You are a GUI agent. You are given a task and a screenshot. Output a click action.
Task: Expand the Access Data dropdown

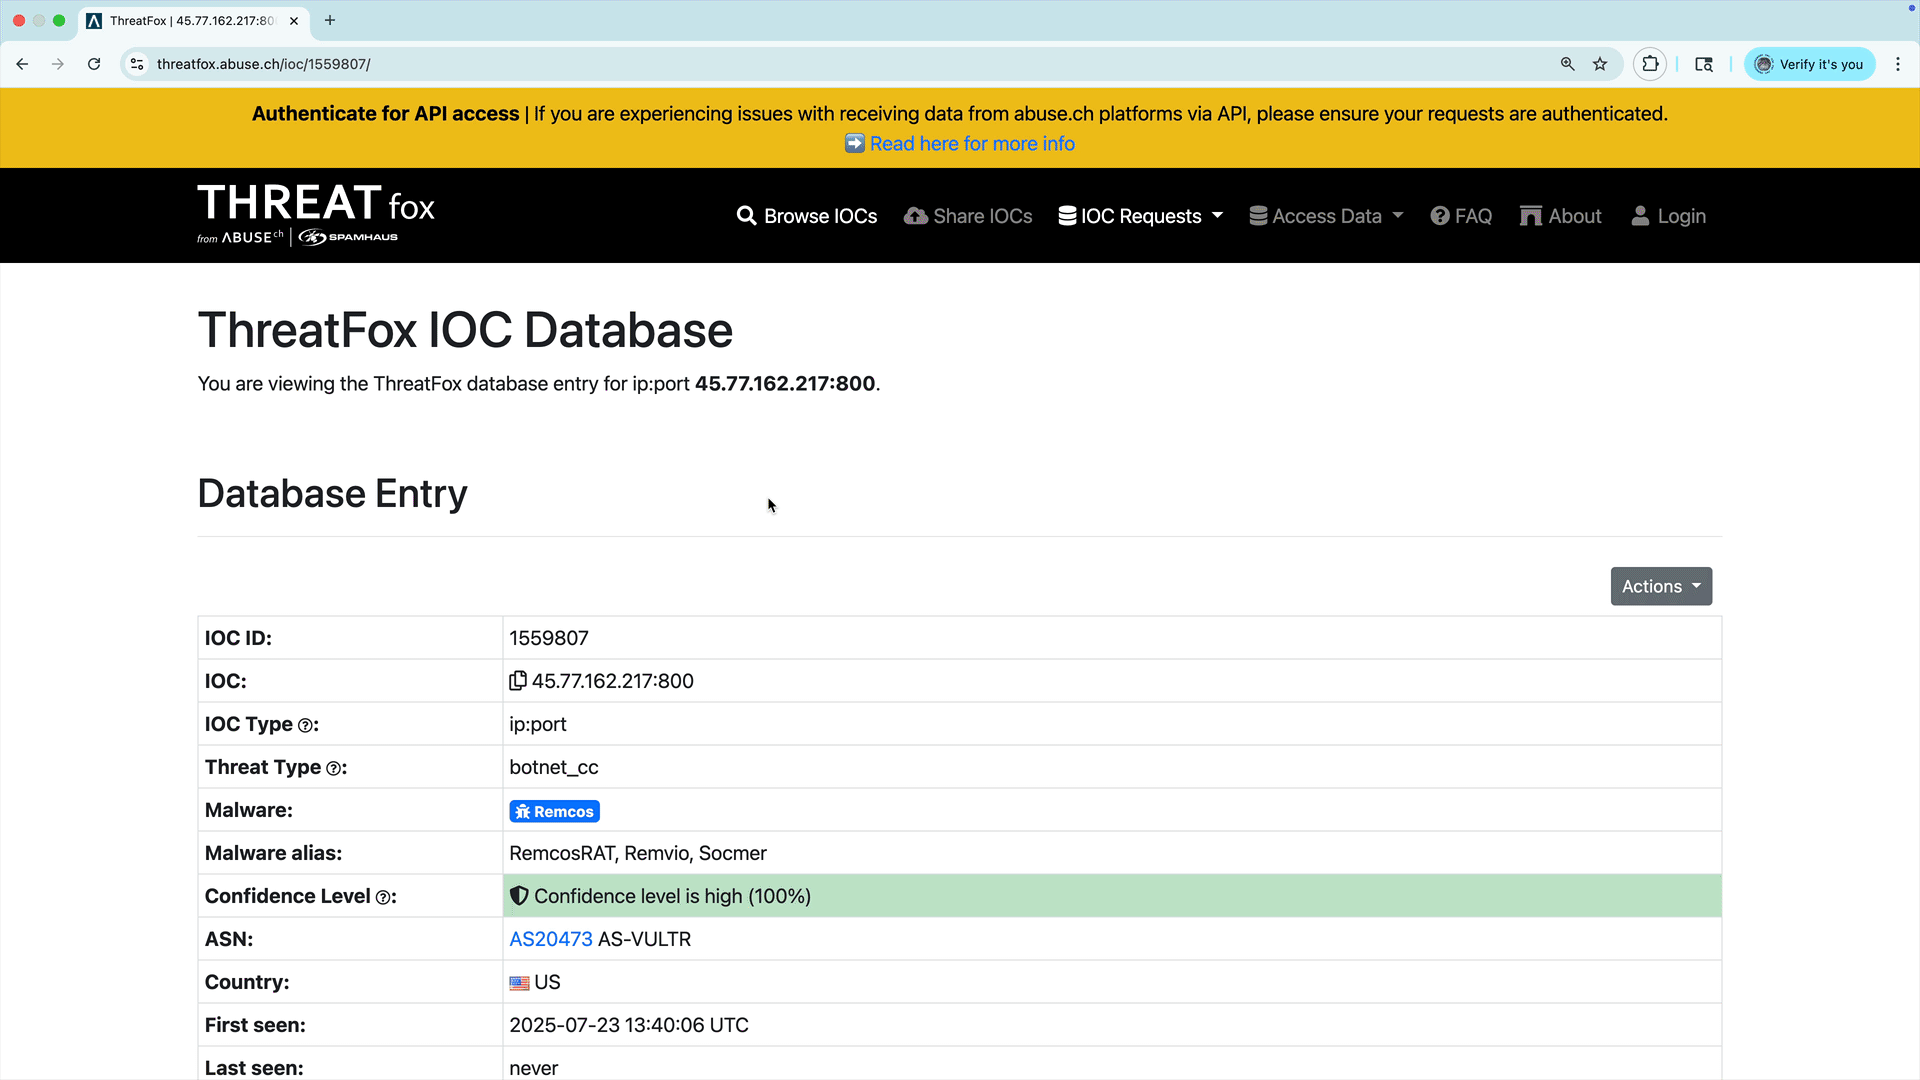(x=1326, y=216)
